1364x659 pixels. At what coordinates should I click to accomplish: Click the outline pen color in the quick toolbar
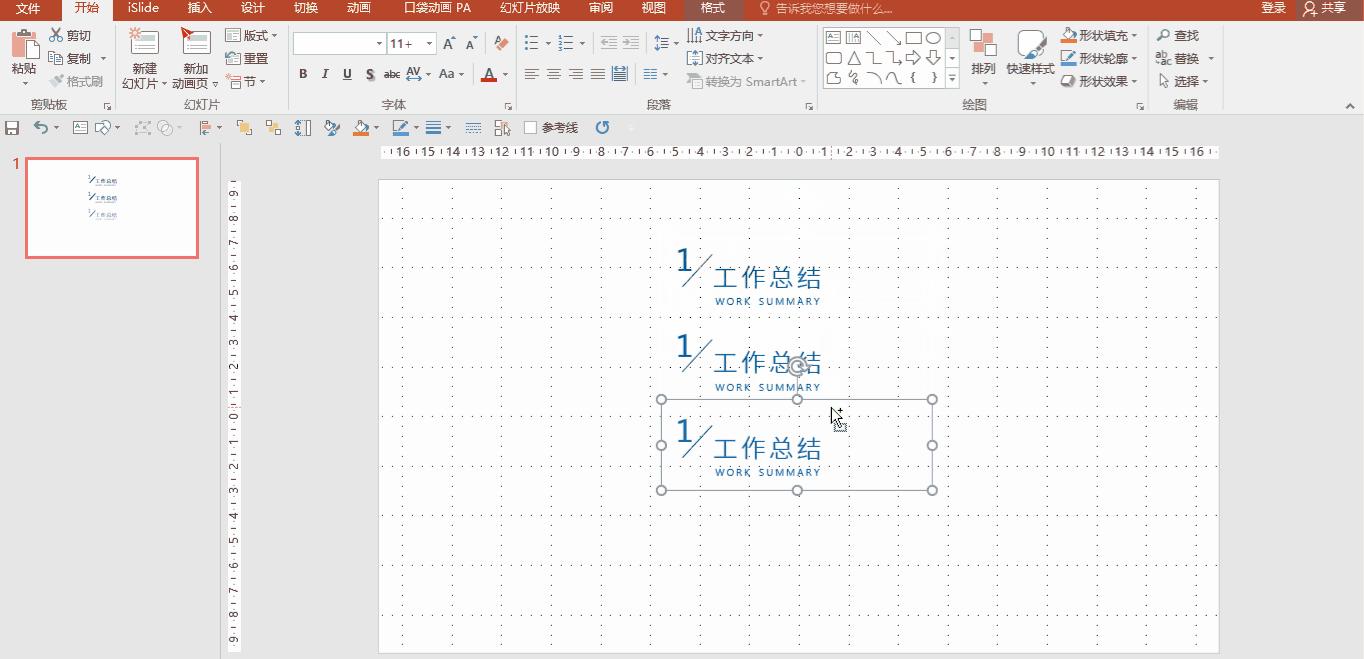point(400,127)
